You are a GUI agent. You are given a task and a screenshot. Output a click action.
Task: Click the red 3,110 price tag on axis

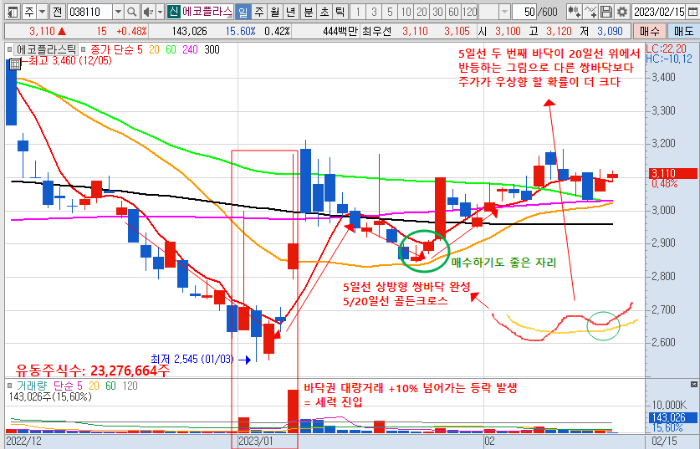[x=673, y=173]
